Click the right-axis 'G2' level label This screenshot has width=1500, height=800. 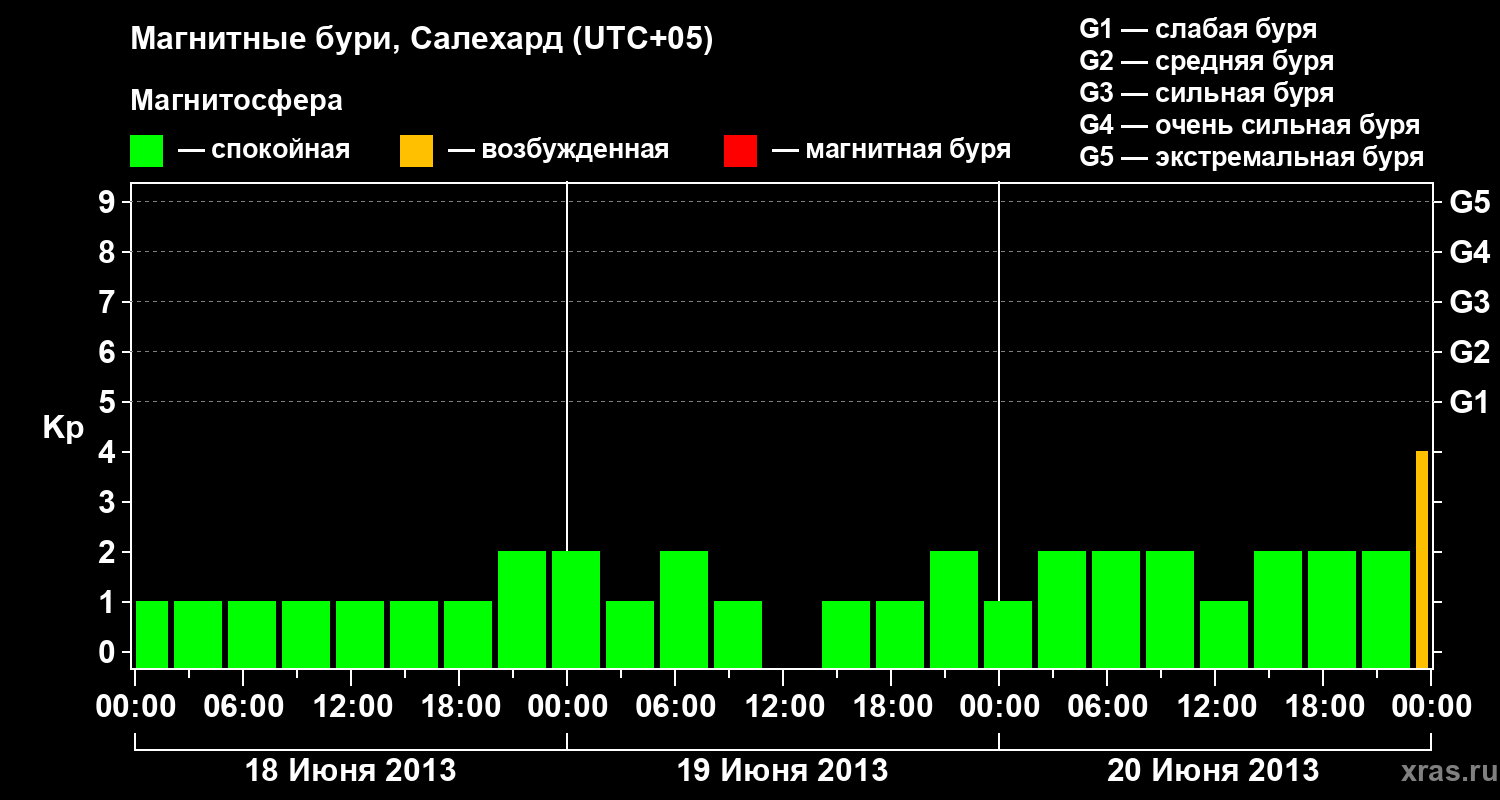[1469, 352]
